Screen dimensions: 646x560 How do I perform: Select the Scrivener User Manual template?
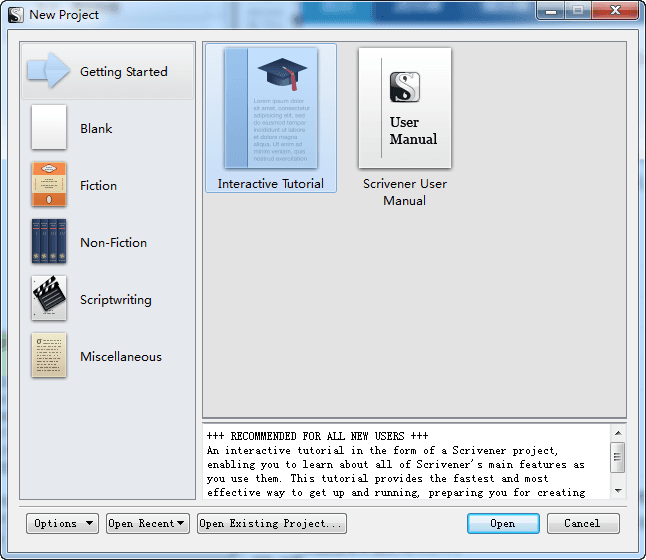(405, 109)
